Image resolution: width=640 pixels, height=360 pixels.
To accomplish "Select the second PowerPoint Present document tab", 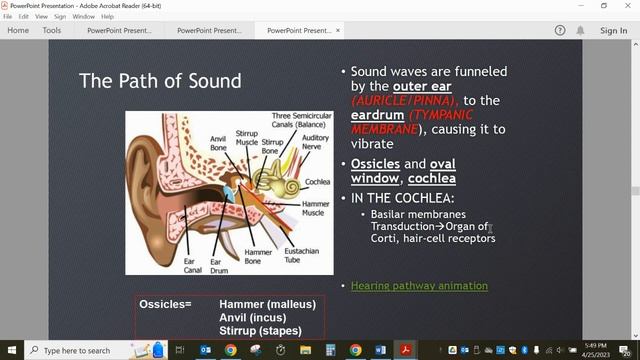I will pos(209,31).
